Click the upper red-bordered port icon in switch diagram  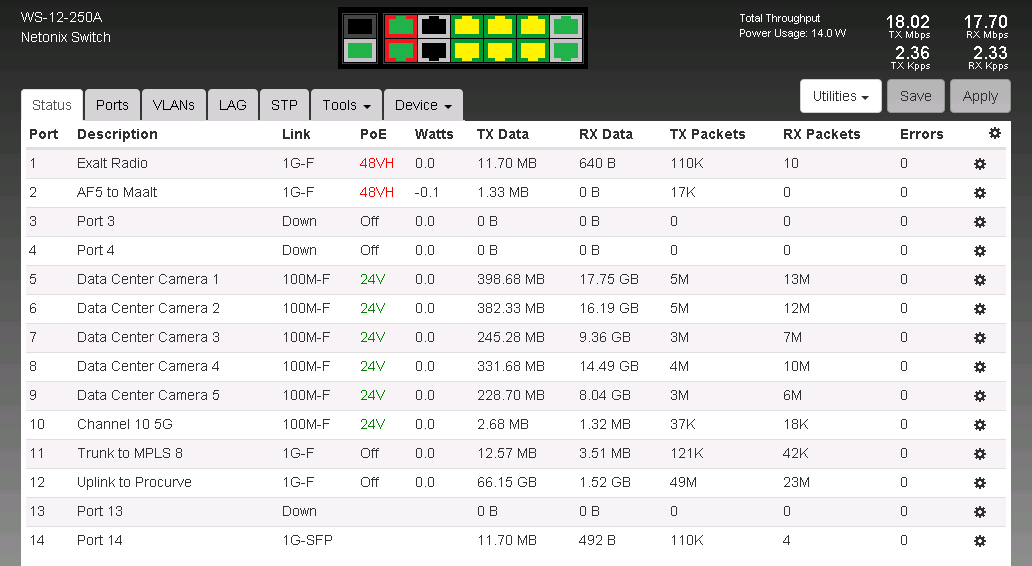point(400,26)
